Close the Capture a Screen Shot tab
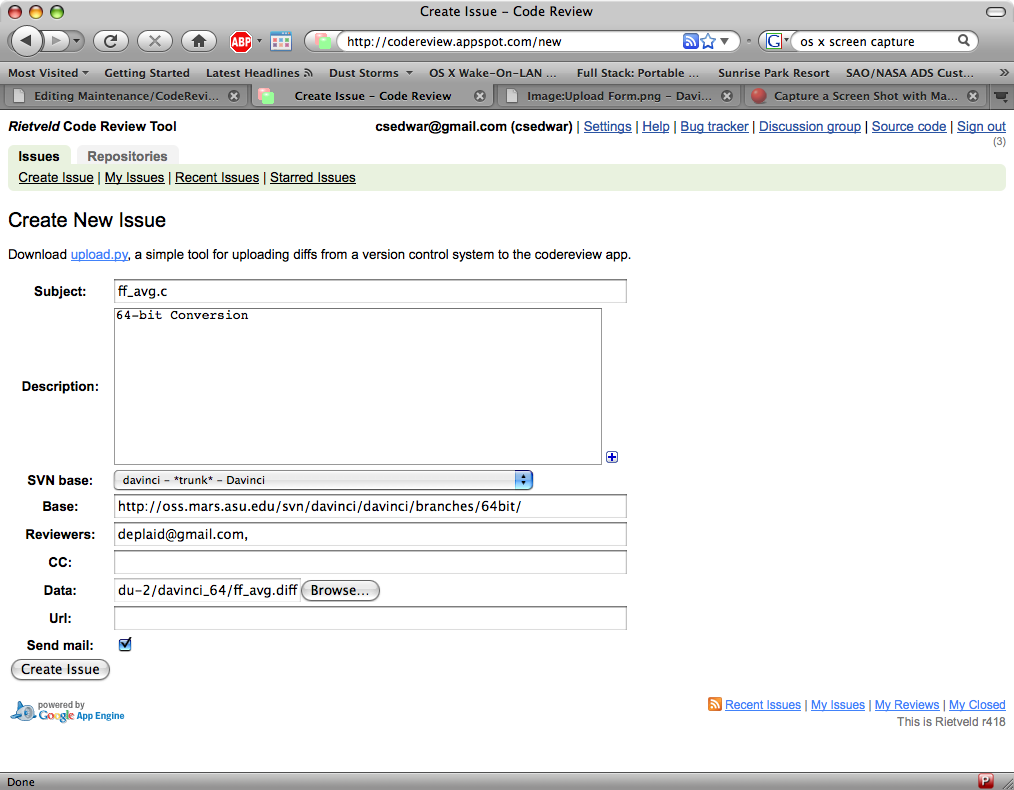The height and width of the screenshot is (790, 1014). click(x=973, y=96)
